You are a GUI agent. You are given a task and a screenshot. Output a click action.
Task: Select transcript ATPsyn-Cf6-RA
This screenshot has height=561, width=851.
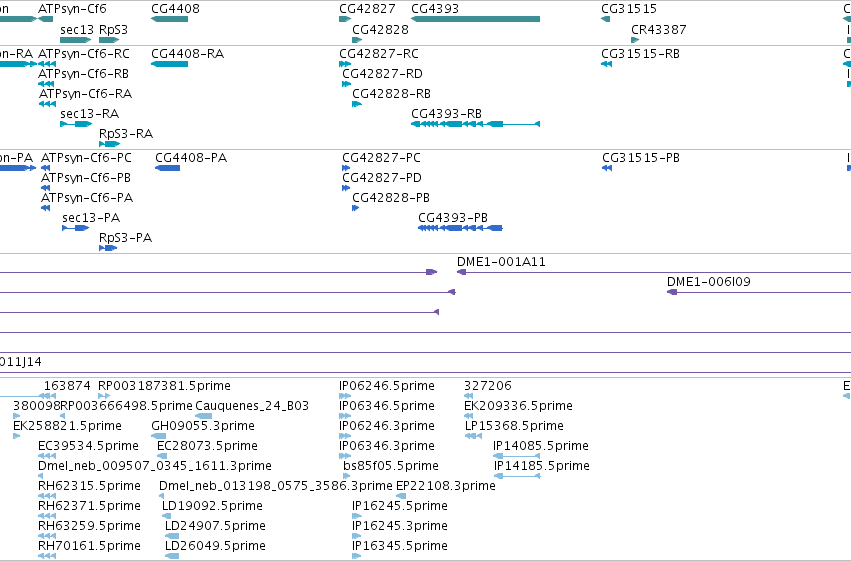pos(86,94)
